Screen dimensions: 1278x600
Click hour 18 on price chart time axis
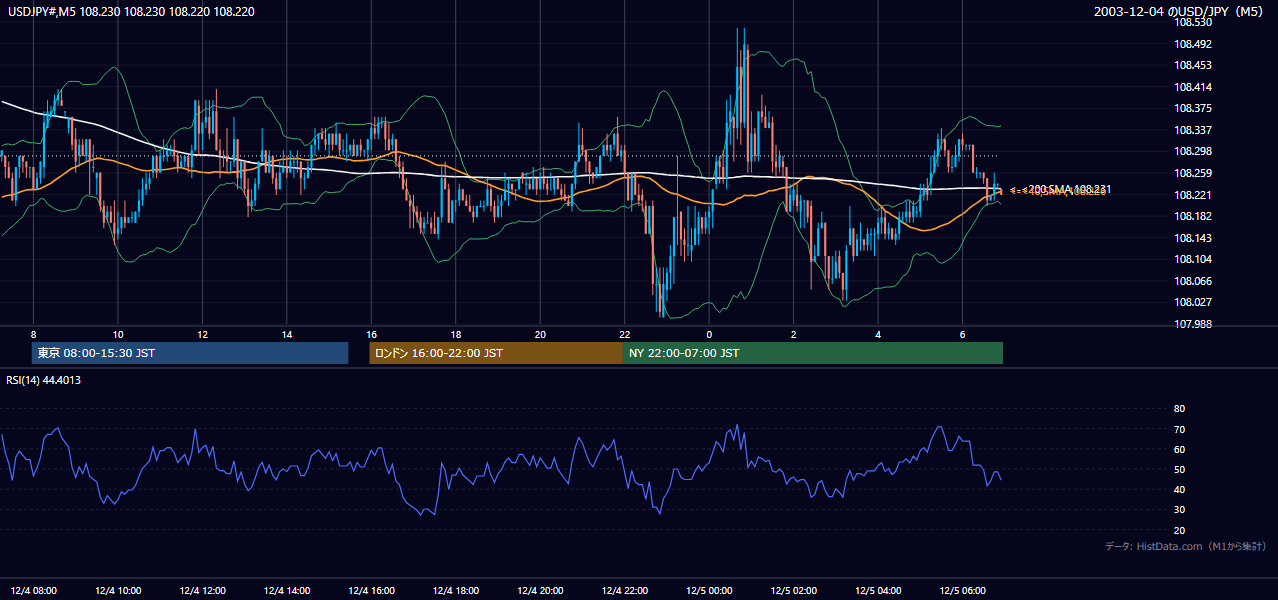pyautogui.click(x=456, y=334)
